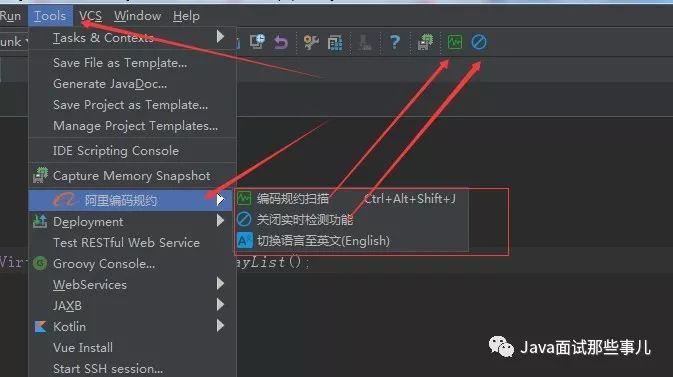Run 编码规约扫描 from the submenu

point(352,199)
